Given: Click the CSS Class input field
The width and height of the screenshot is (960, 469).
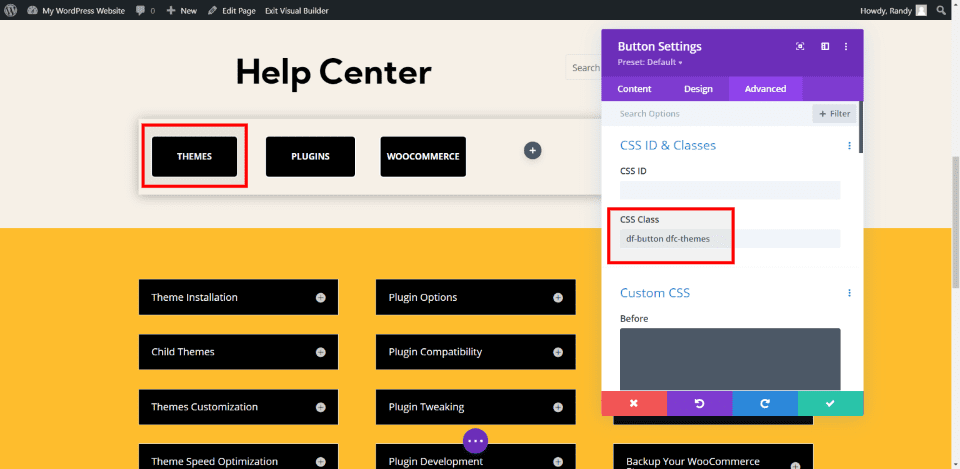Looking at the screenshot, I should 730,239.
